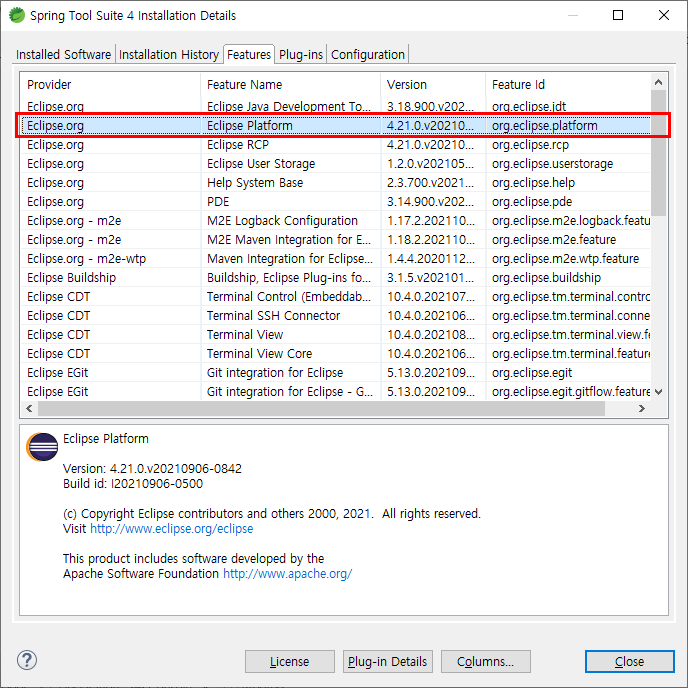Open the eclipse.org/eclipse link

pos(172,528)
